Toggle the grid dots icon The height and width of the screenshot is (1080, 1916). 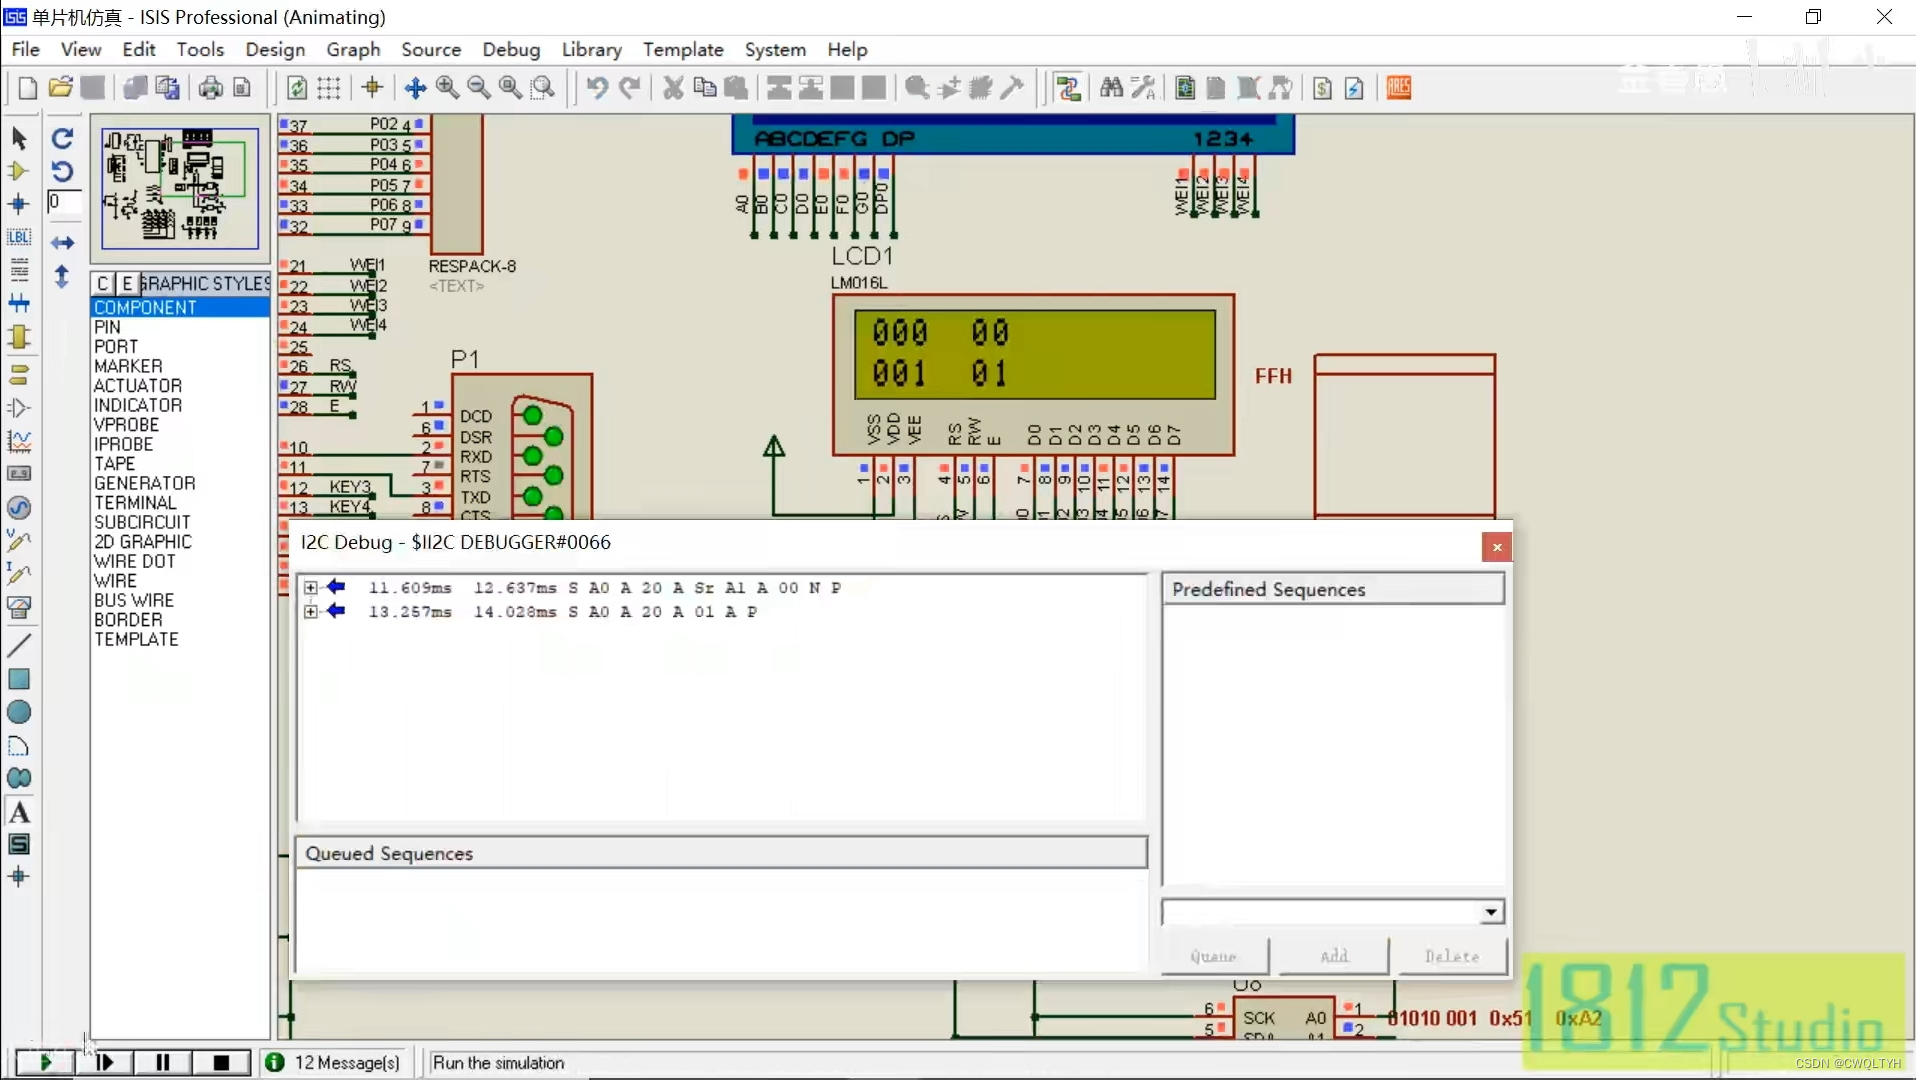click(x=329, y=88)
